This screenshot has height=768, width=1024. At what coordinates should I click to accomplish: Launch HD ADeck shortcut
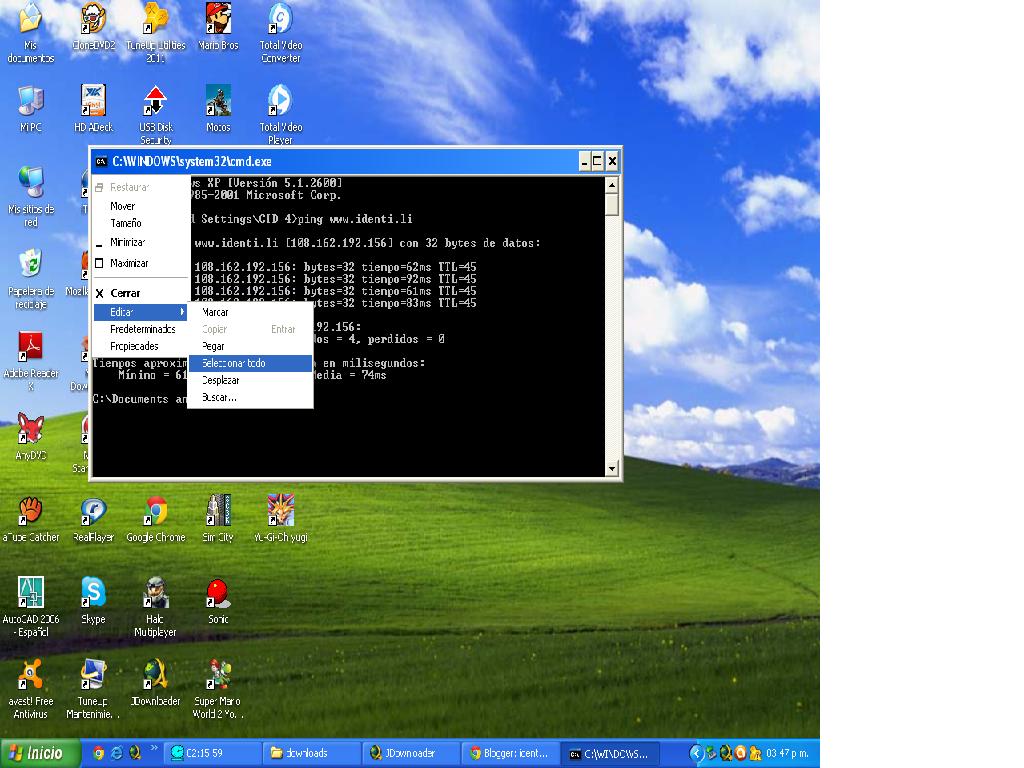click(93, 109)
